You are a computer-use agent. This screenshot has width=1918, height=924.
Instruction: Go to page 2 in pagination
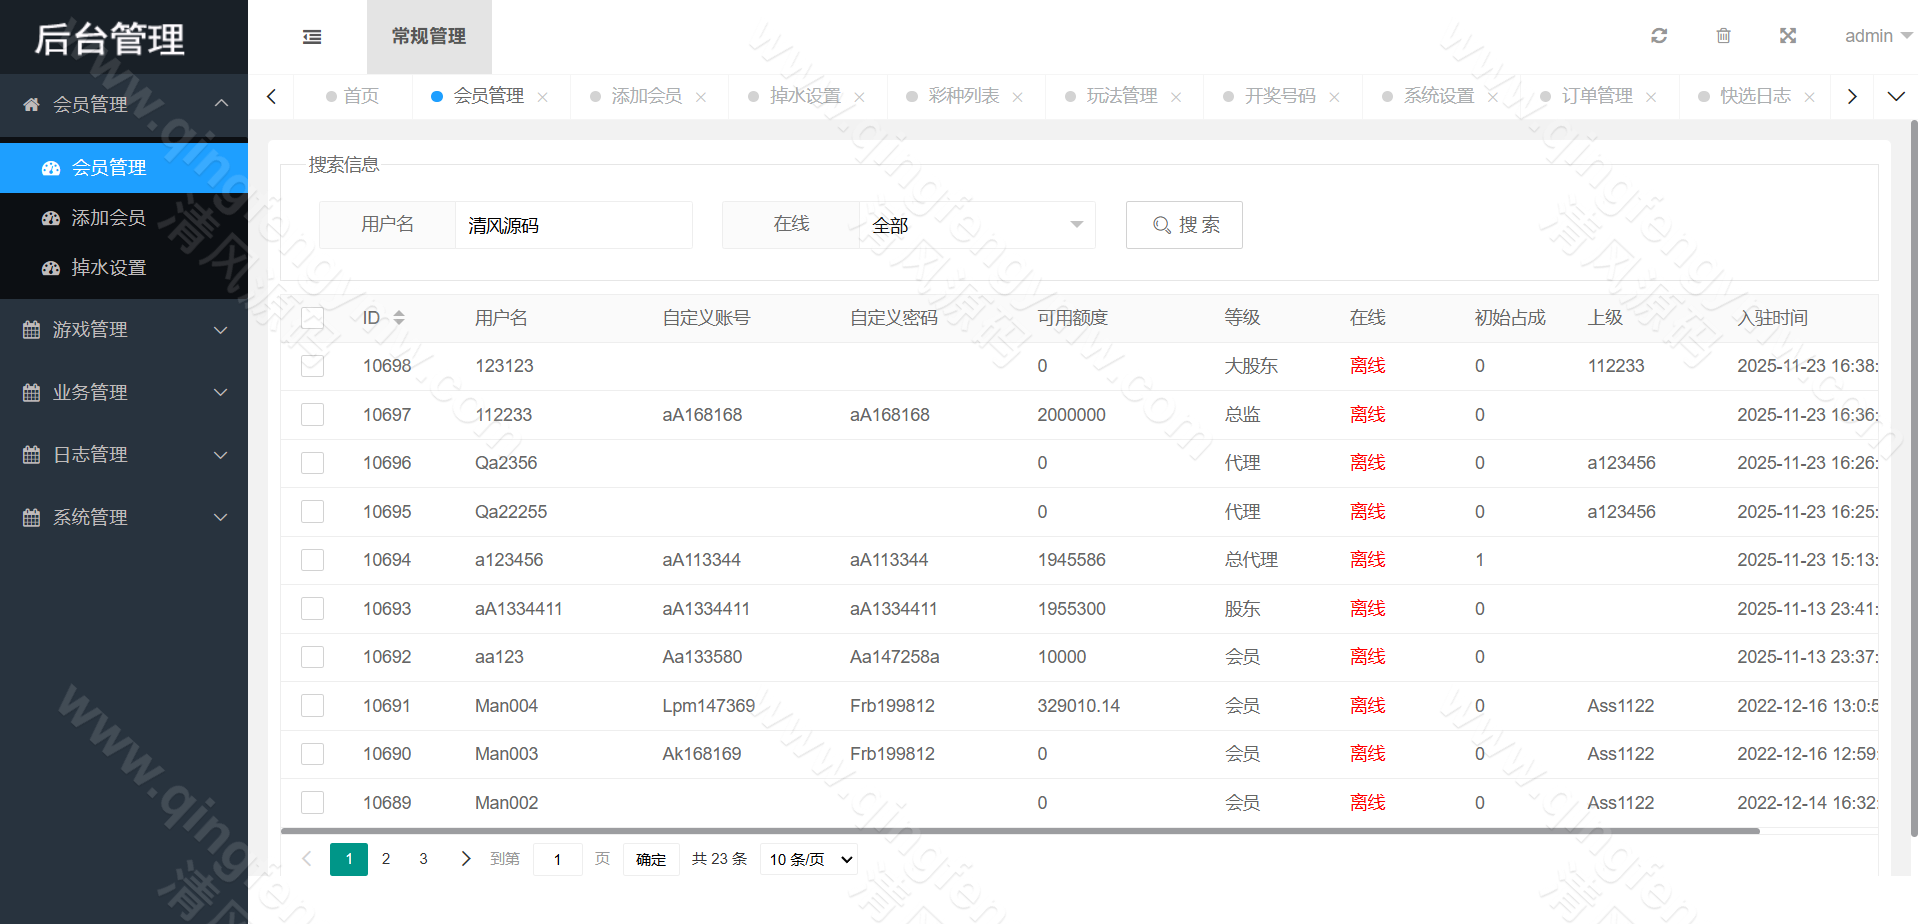[x=386, y=858]
